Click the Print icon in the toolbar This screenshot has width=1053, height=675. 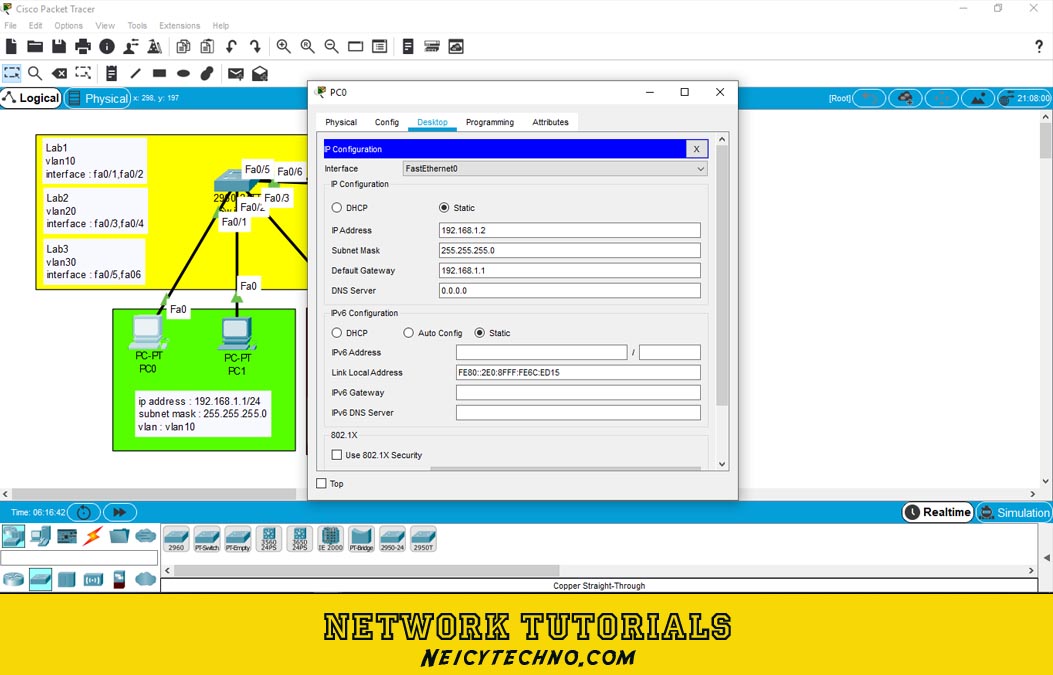[x=83, y=46]
